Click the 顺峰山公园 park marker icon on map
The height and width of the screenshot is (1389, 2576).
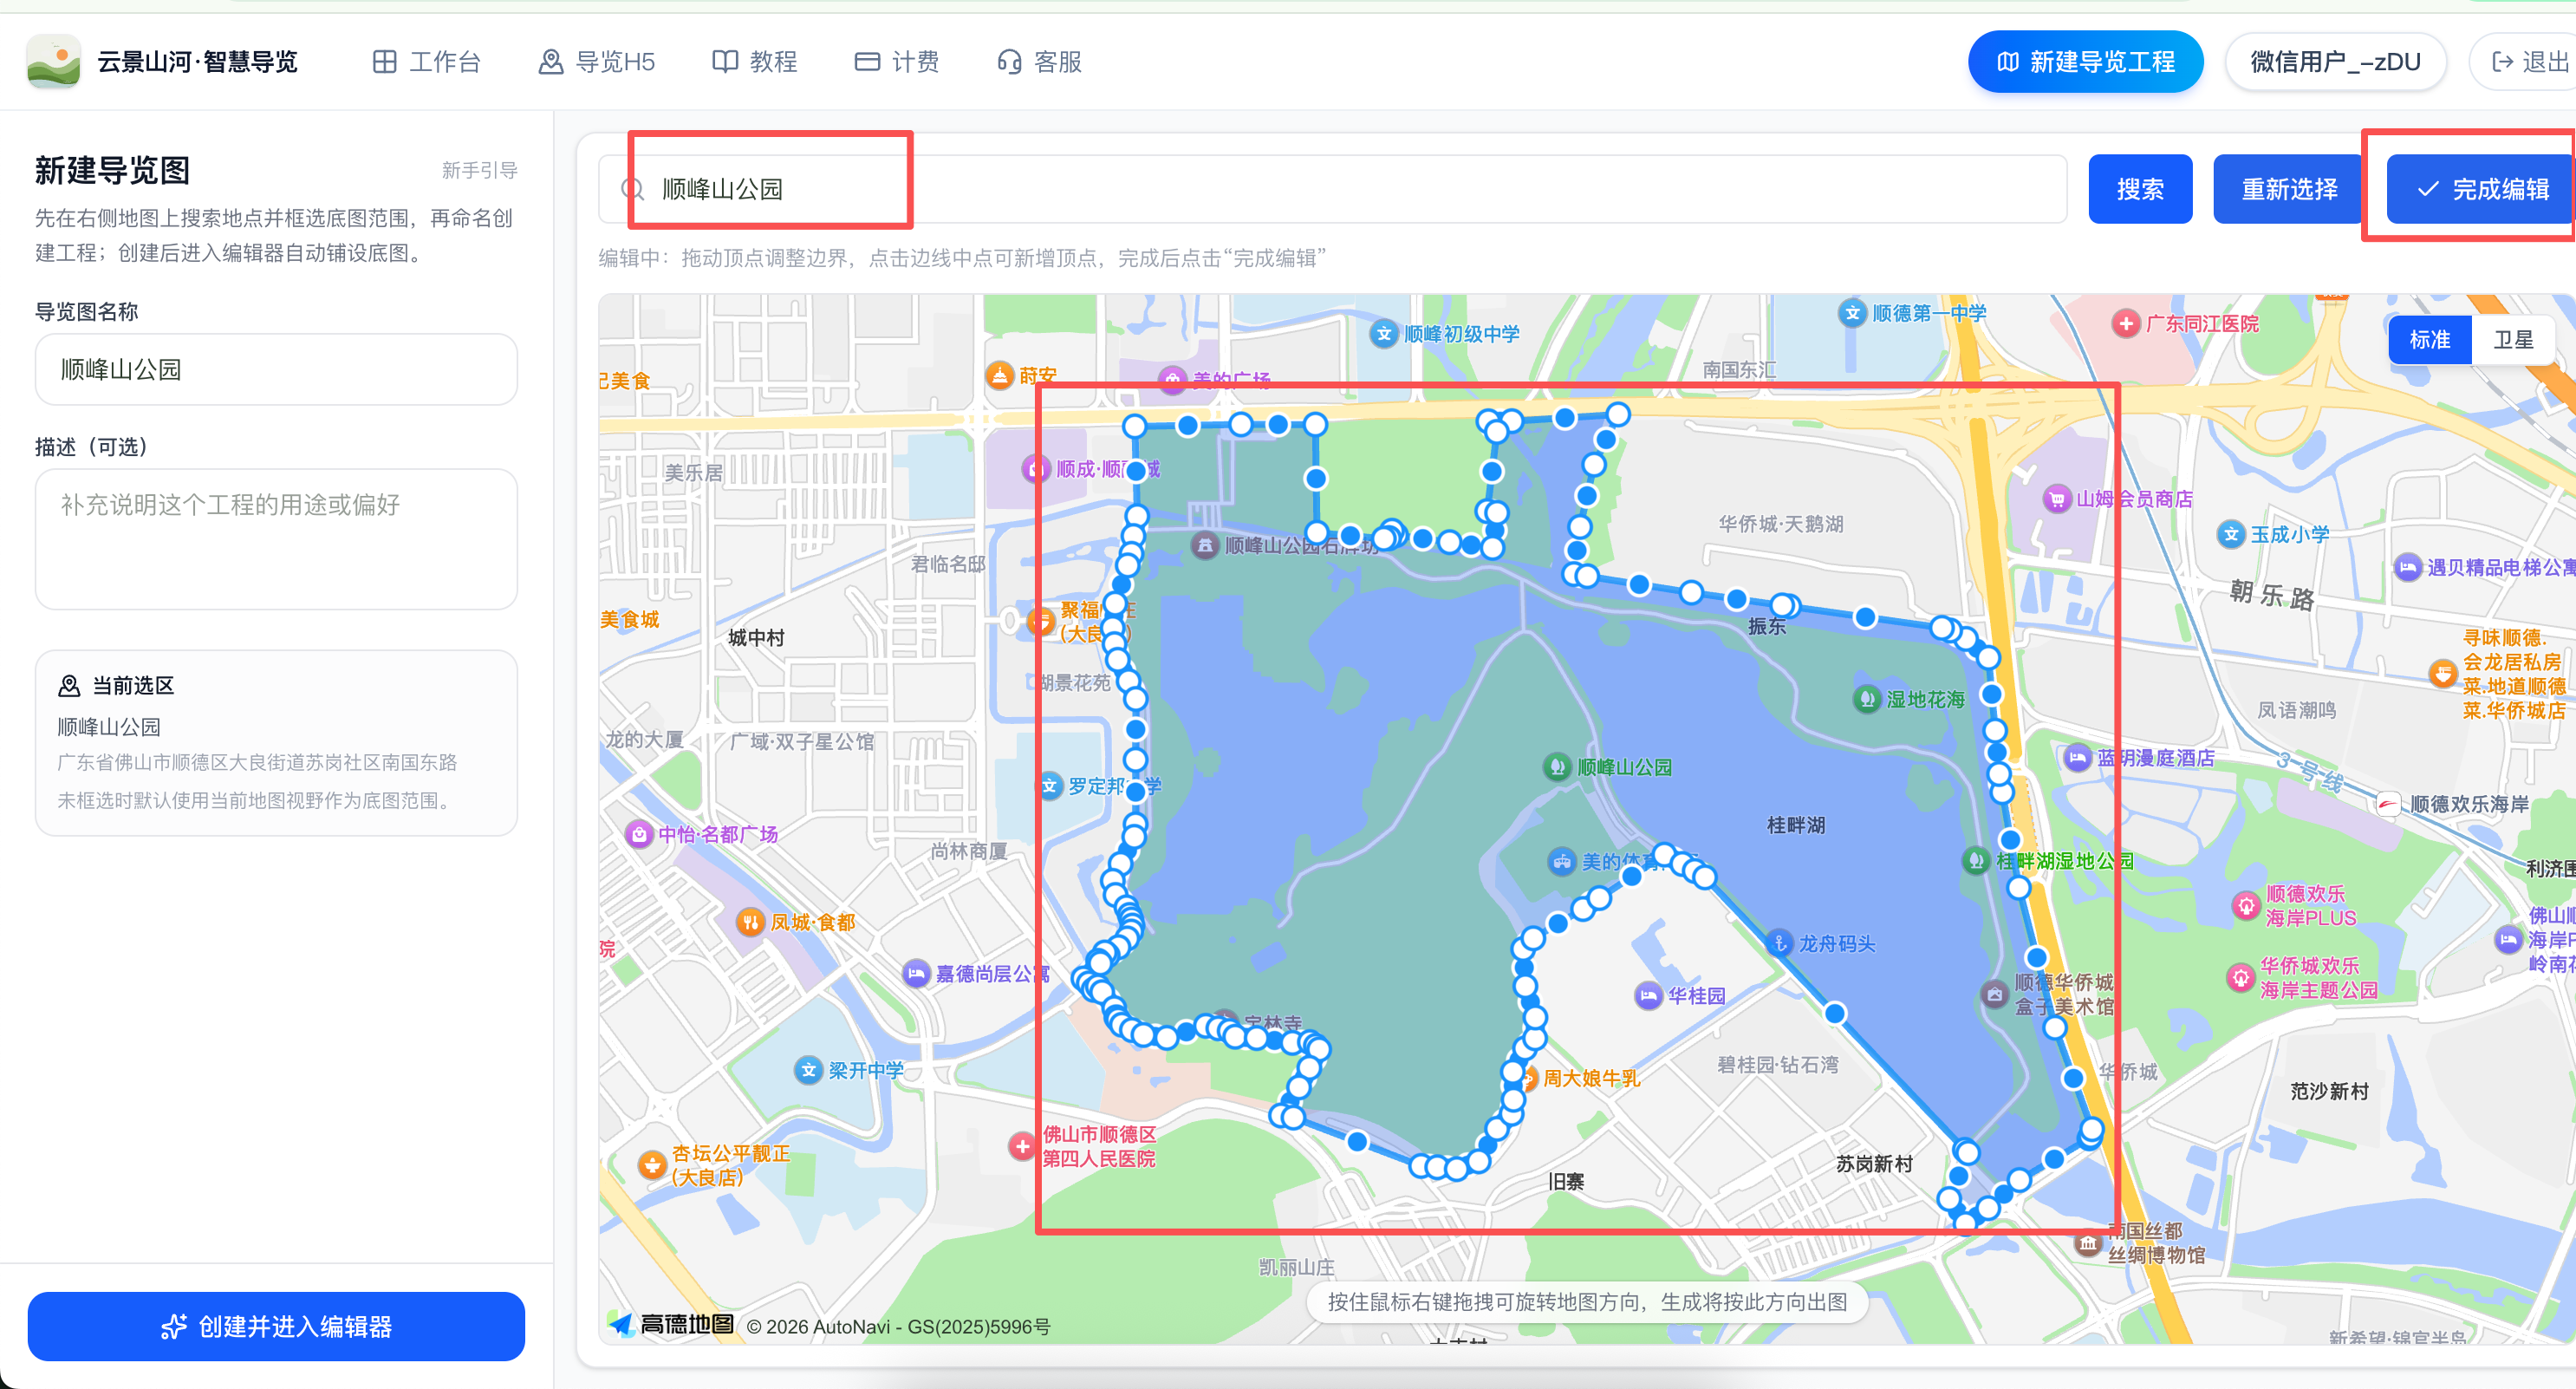[1556, 767]
